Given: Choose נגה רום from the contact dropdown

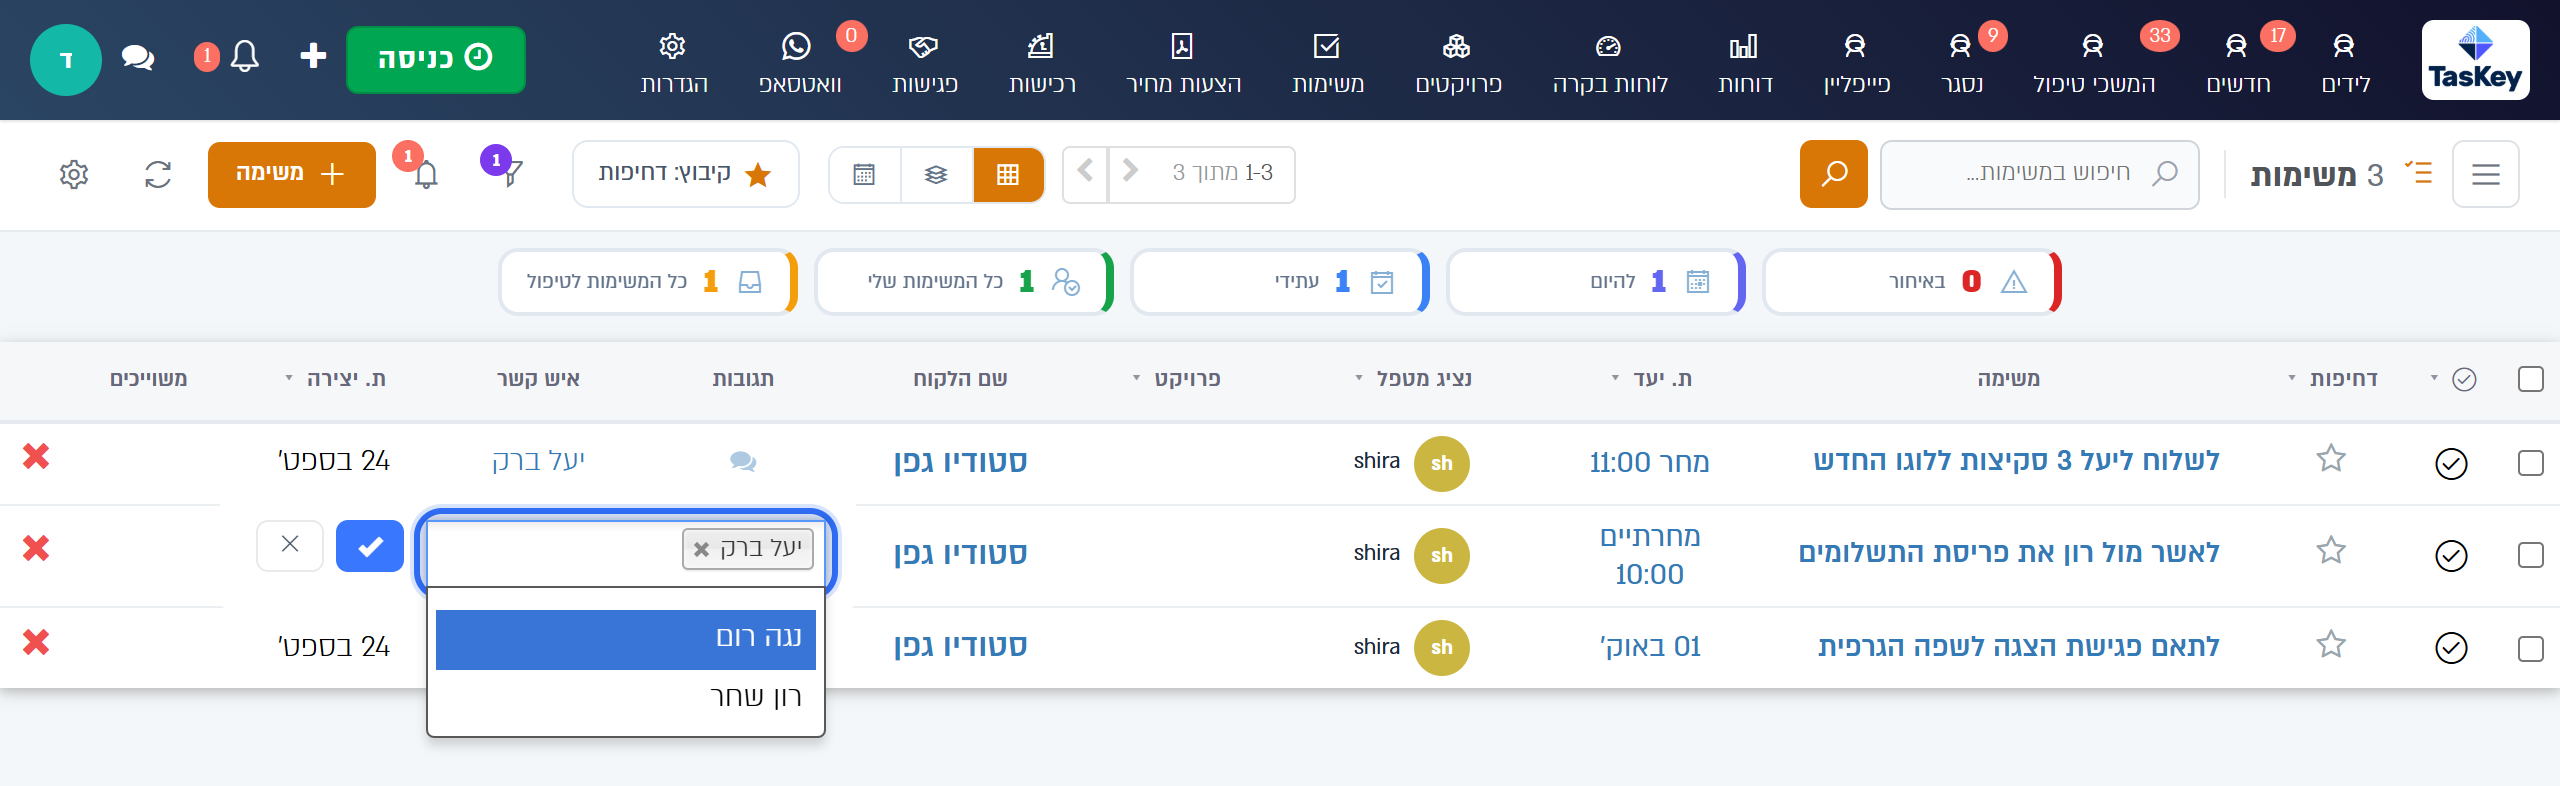Looking at the screenshot, I should (626, 639).
